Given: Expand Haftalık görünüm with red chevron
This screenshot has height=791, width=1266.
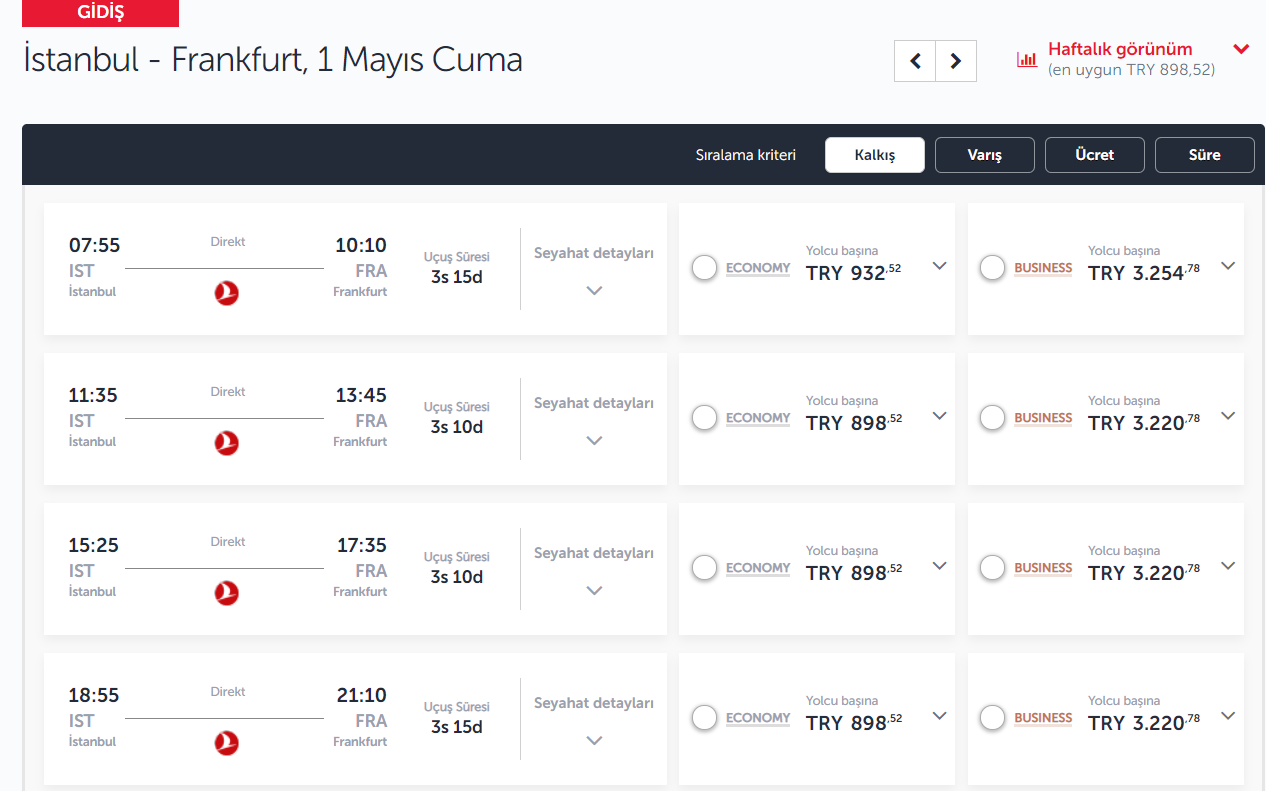Looking at the screenshot, I should pyautogui.click(x=1241, y=49).
